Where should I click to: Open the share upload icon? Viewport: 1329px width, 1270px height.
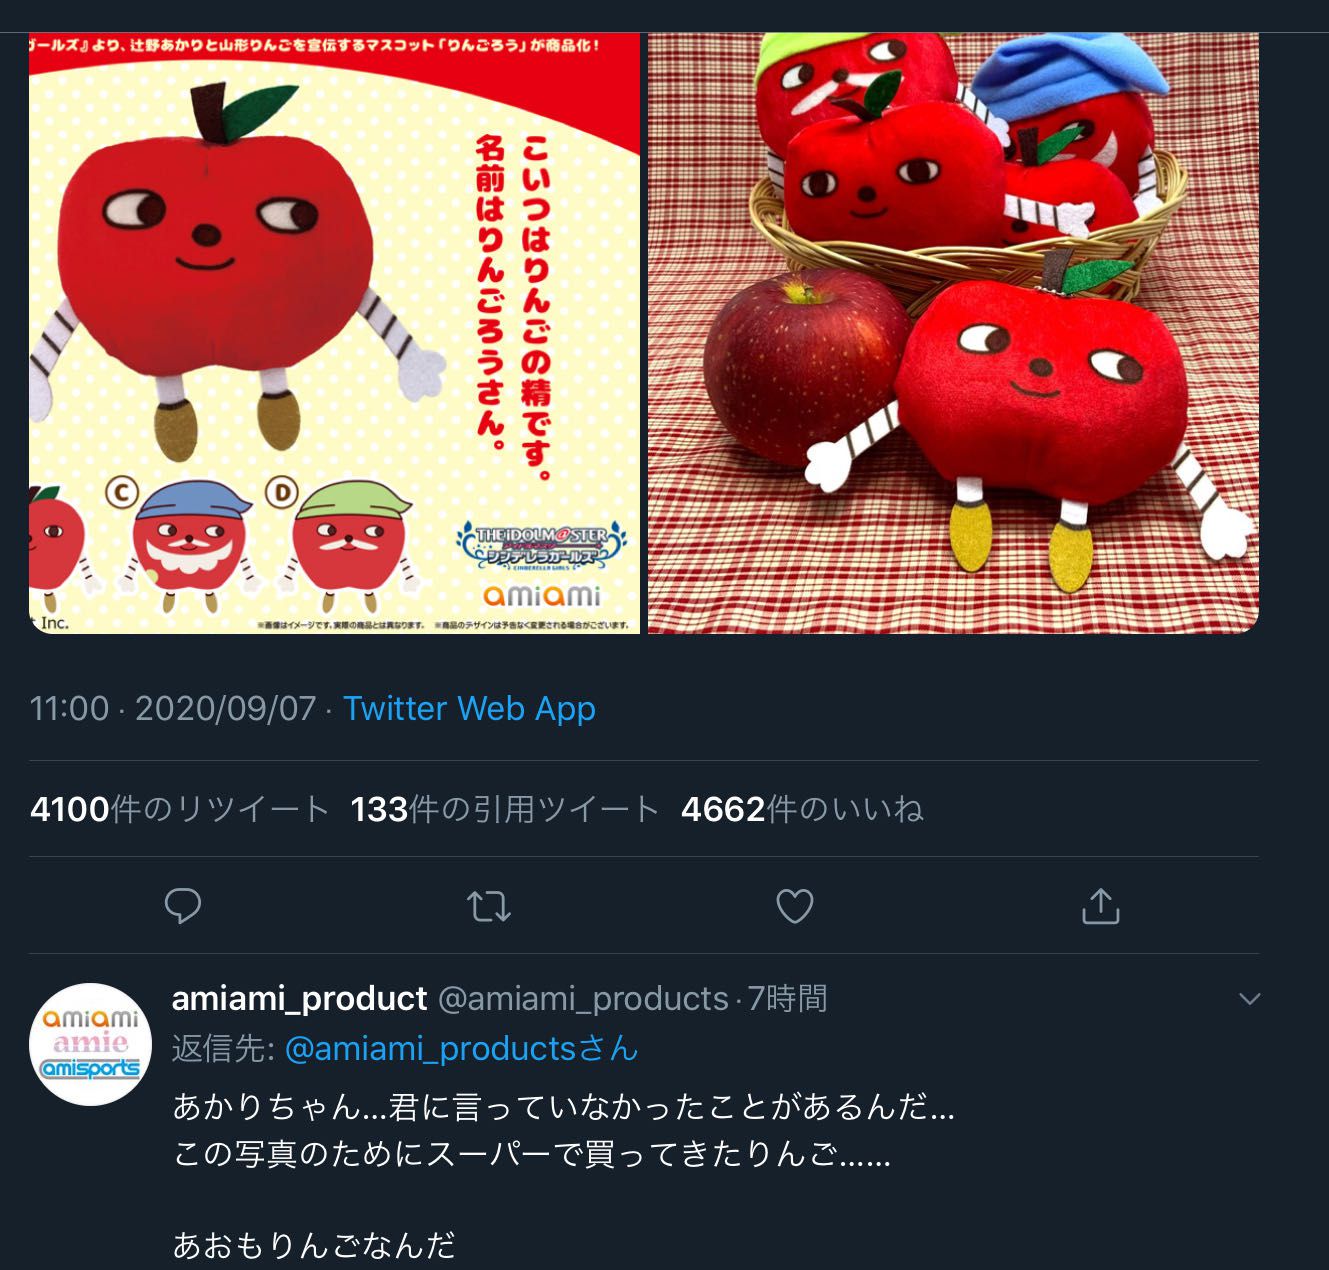(1100, 906)
